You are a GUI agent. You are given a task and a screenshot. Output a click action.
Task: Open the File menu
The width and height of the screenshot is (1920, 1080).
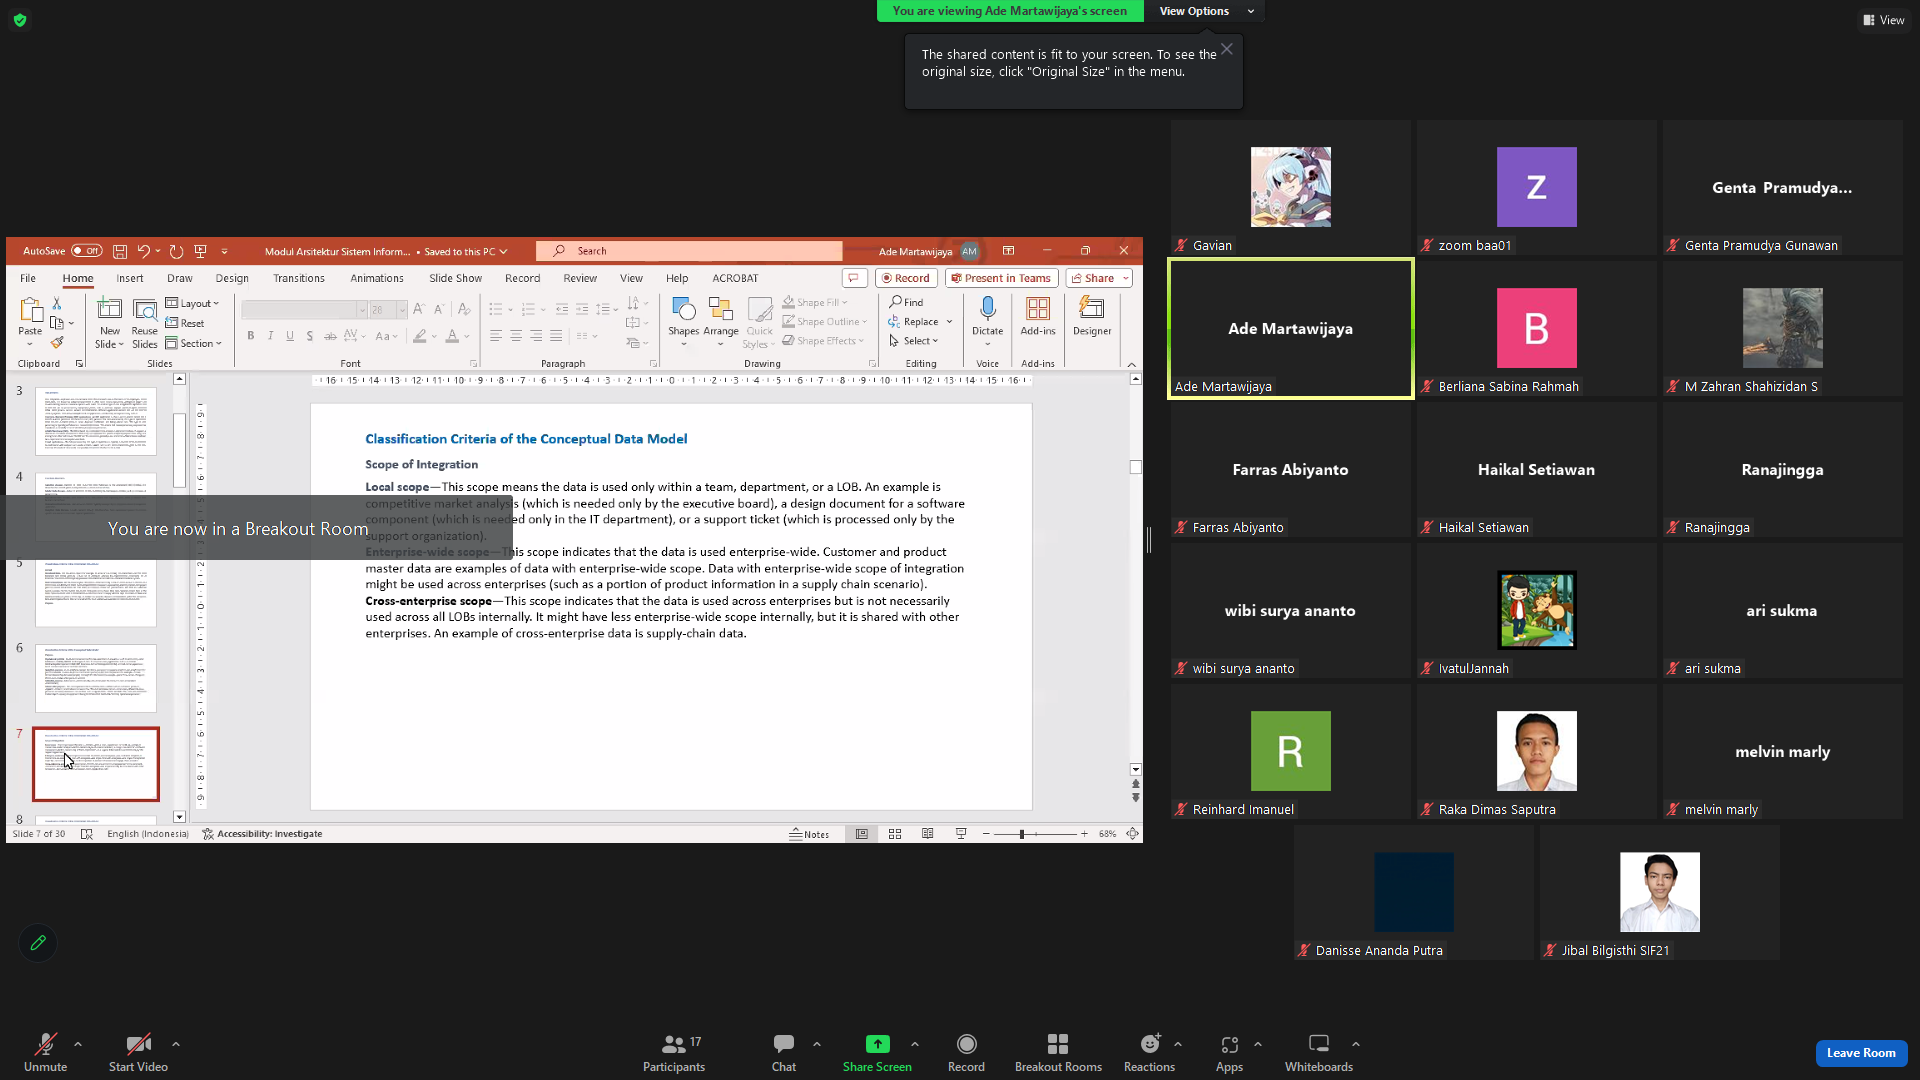click(x=28, y=278)
